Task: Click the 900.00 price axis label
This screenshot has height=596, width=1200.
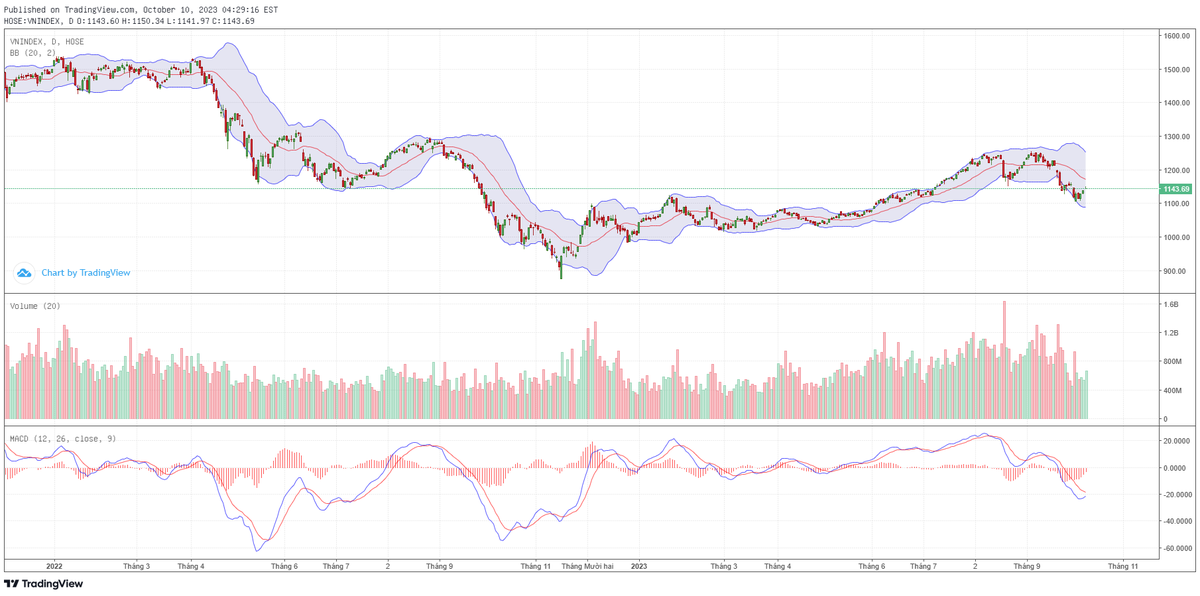Action: 1175,271
